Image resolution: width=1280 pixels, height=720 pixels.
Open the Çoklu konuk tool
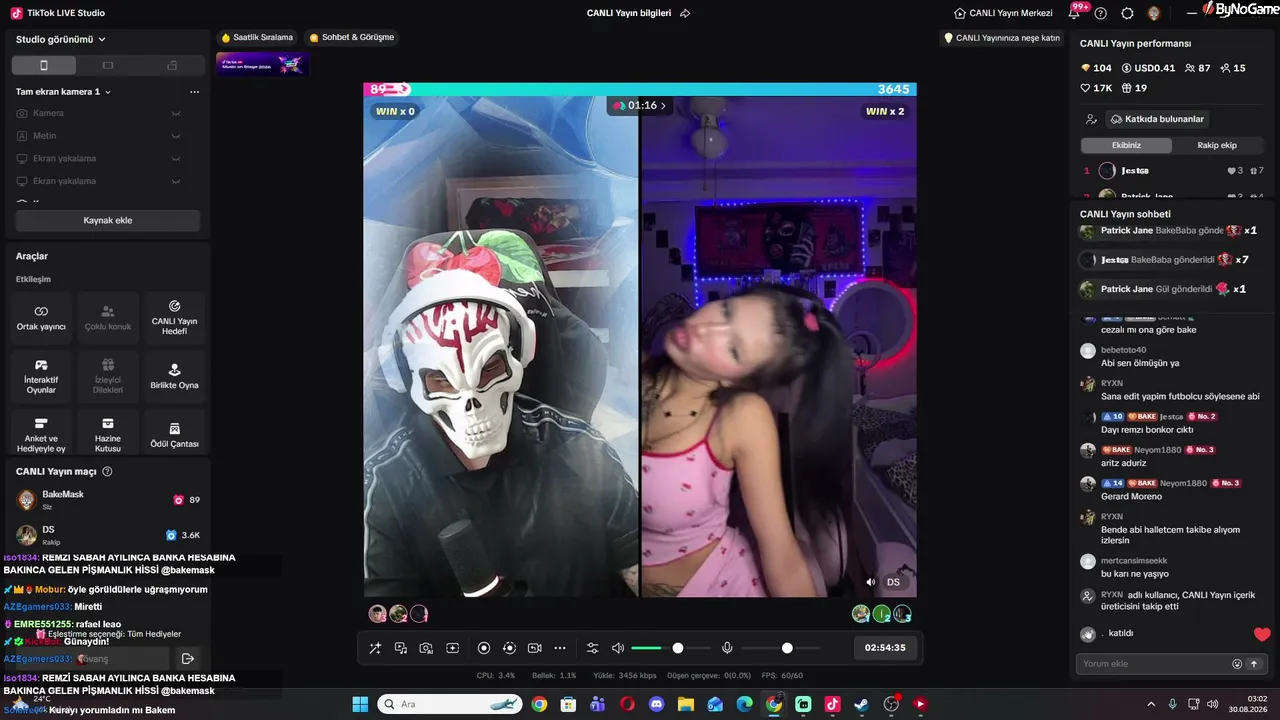click(x=108, y=318)
